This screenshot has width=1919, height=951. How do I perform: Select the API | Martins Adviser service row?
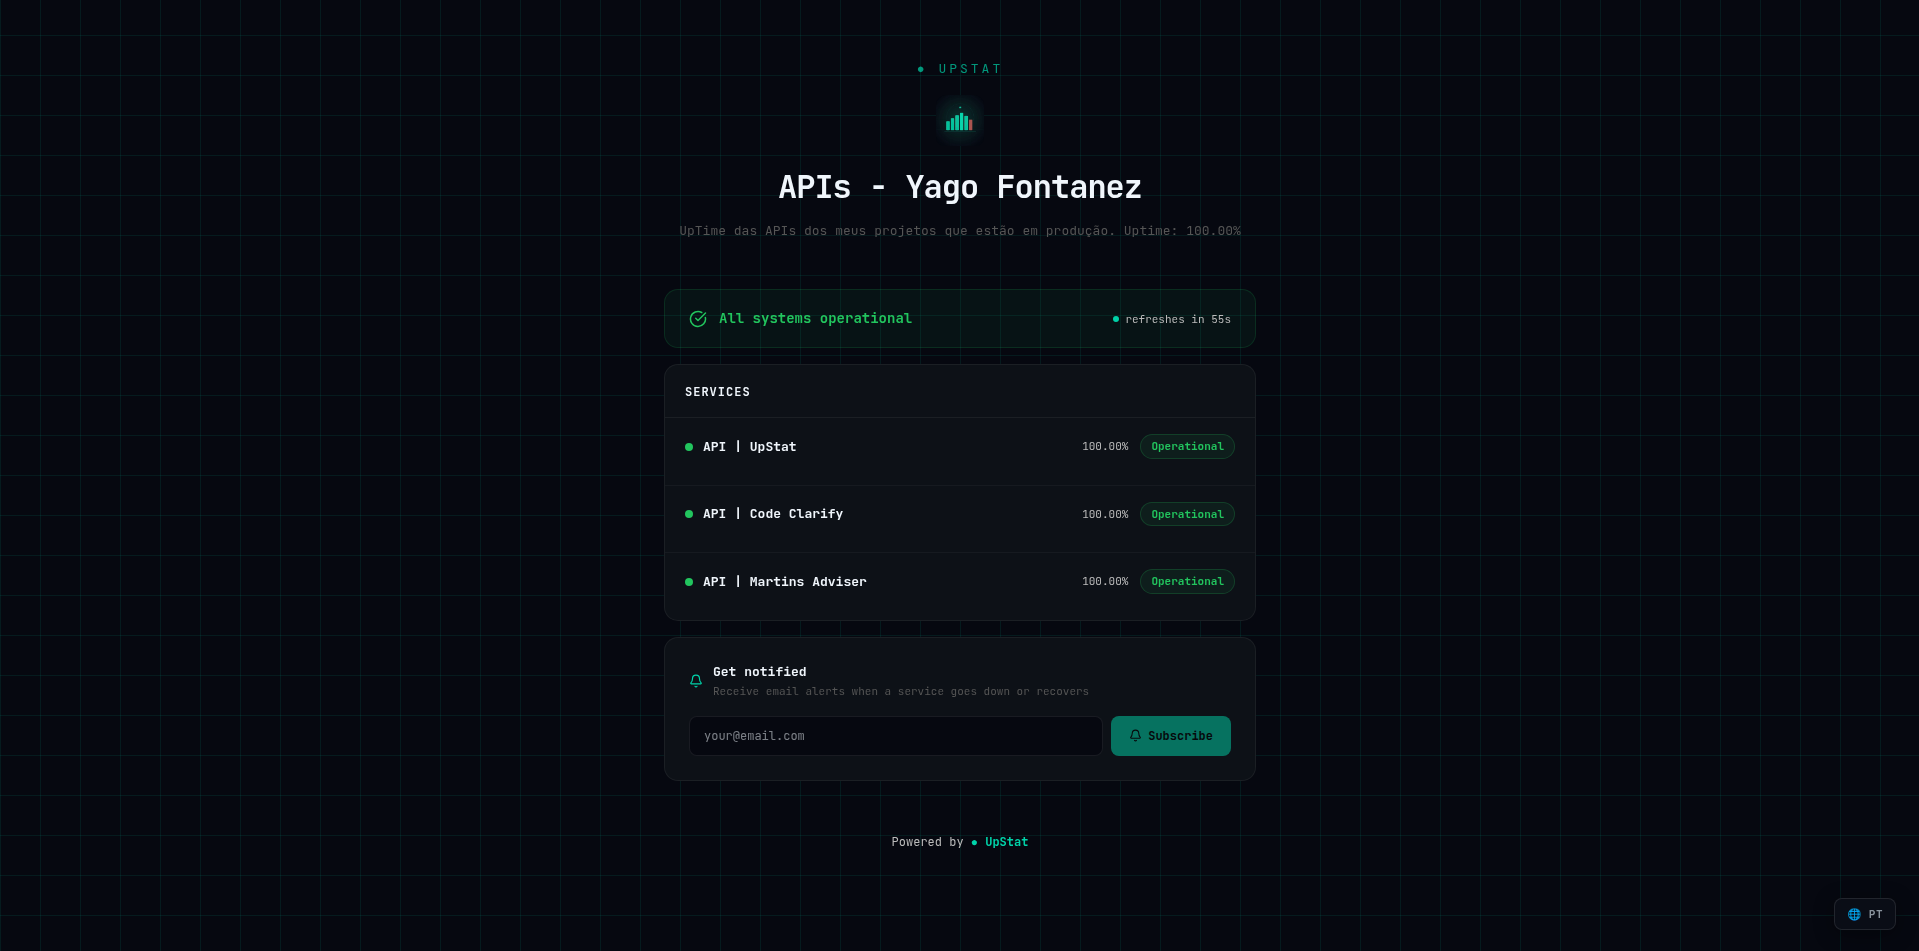(960, 586)
